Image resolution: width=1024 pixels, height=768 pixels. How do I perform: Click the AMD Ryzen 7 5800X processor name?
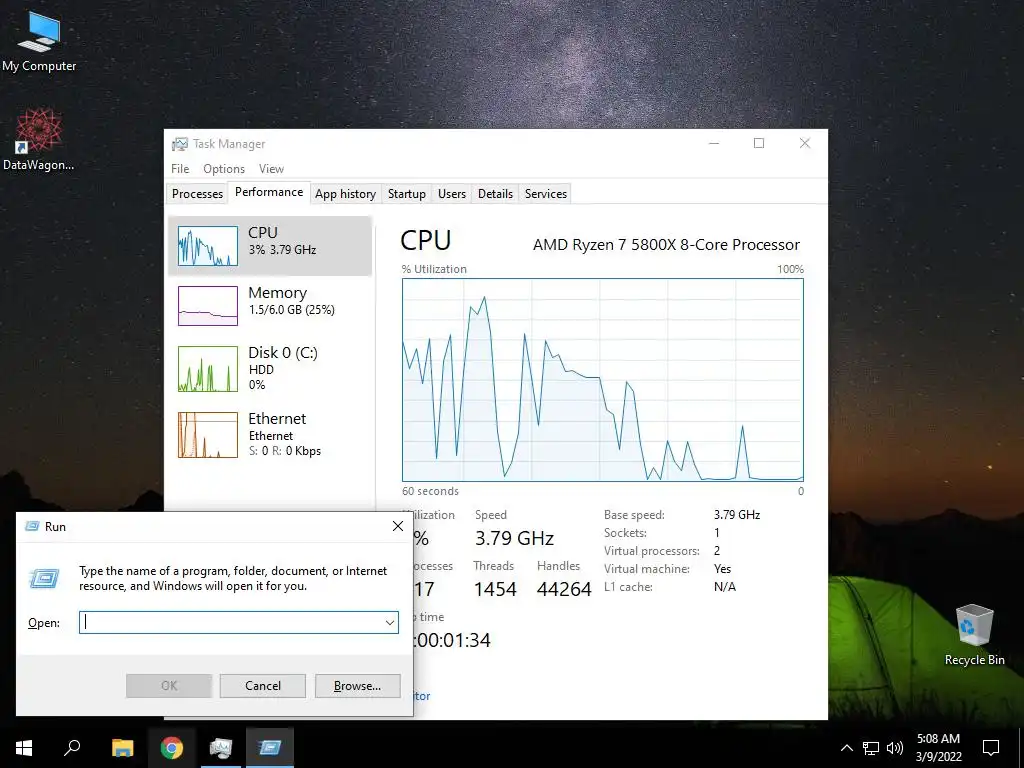pos(666,245)
